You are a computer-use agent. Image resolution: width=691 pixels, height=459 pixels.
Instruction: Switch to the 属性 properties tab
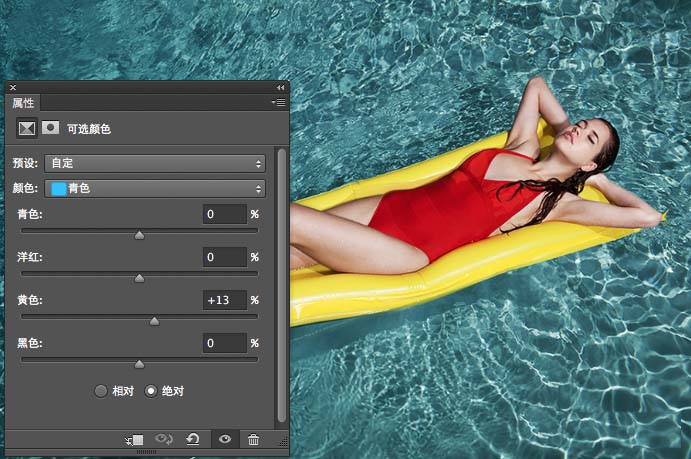(x=23, y=102)
